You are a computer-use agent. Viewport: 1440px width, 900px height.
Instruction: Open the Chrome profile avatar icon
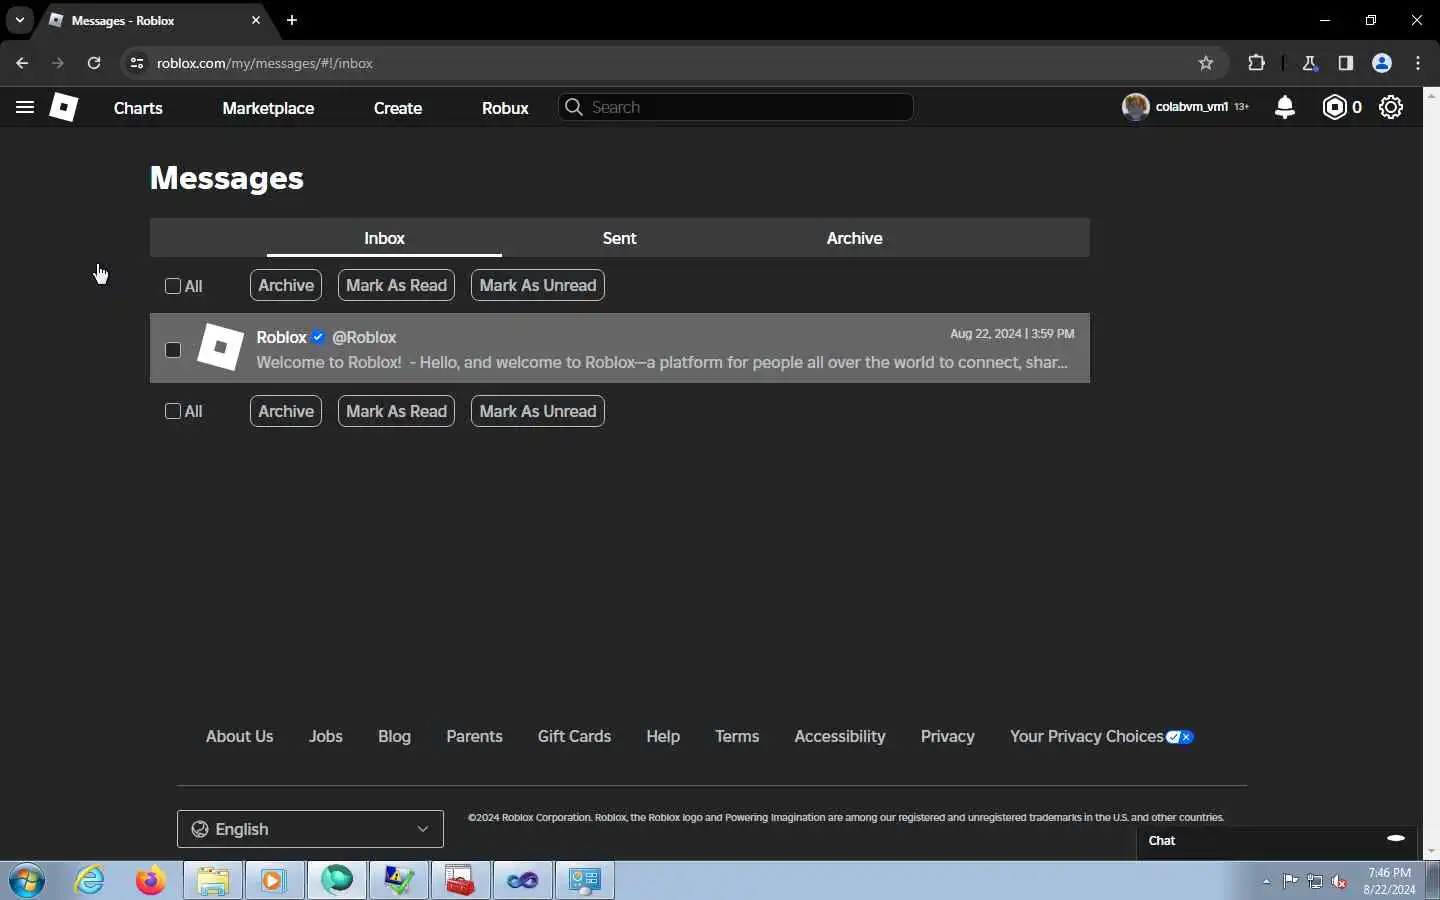(x=1382, y=63)
